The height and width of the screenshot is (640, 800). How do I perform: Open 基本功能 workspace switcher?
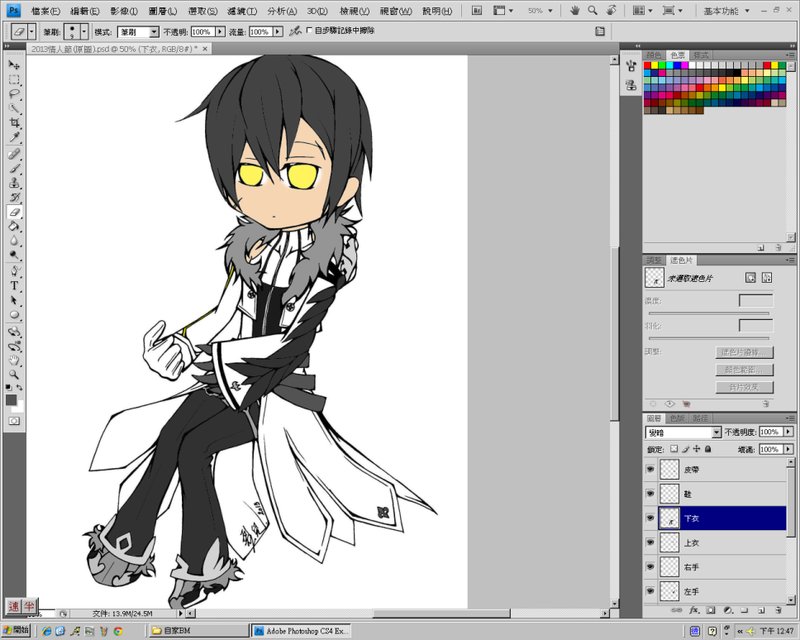pyautogui.click(x=727, y=11)
